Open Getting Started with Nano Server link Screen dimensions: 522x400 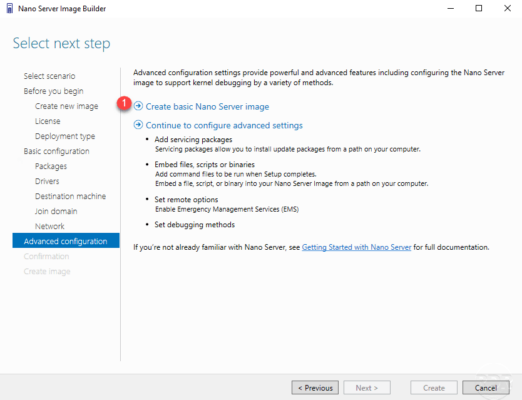(356, 247)
